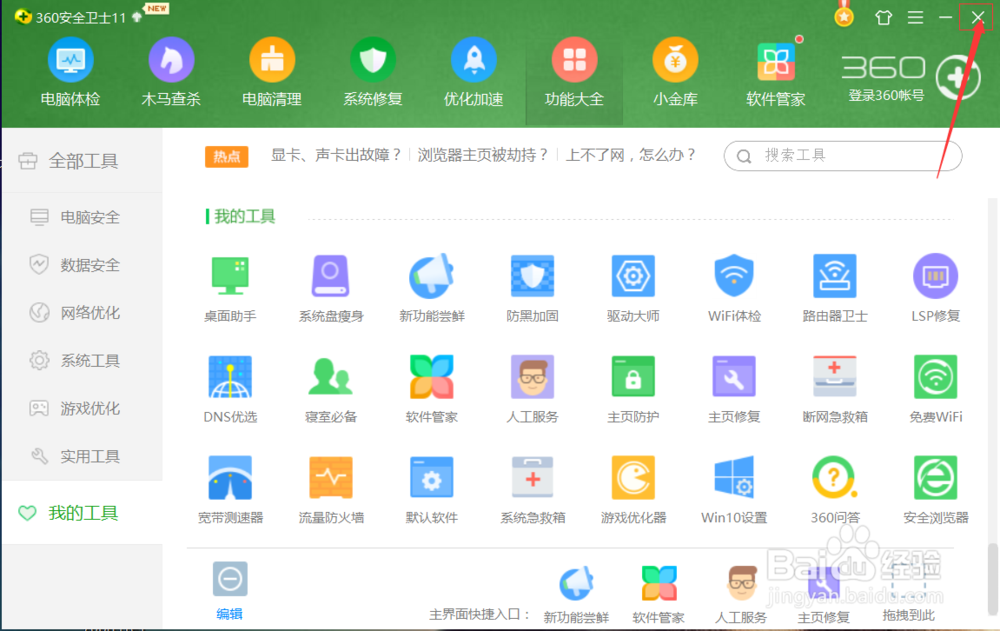The image size is (1000, 631).
Task: Click the vertical scrollbar thumb
Action: [x=992, y=577]
